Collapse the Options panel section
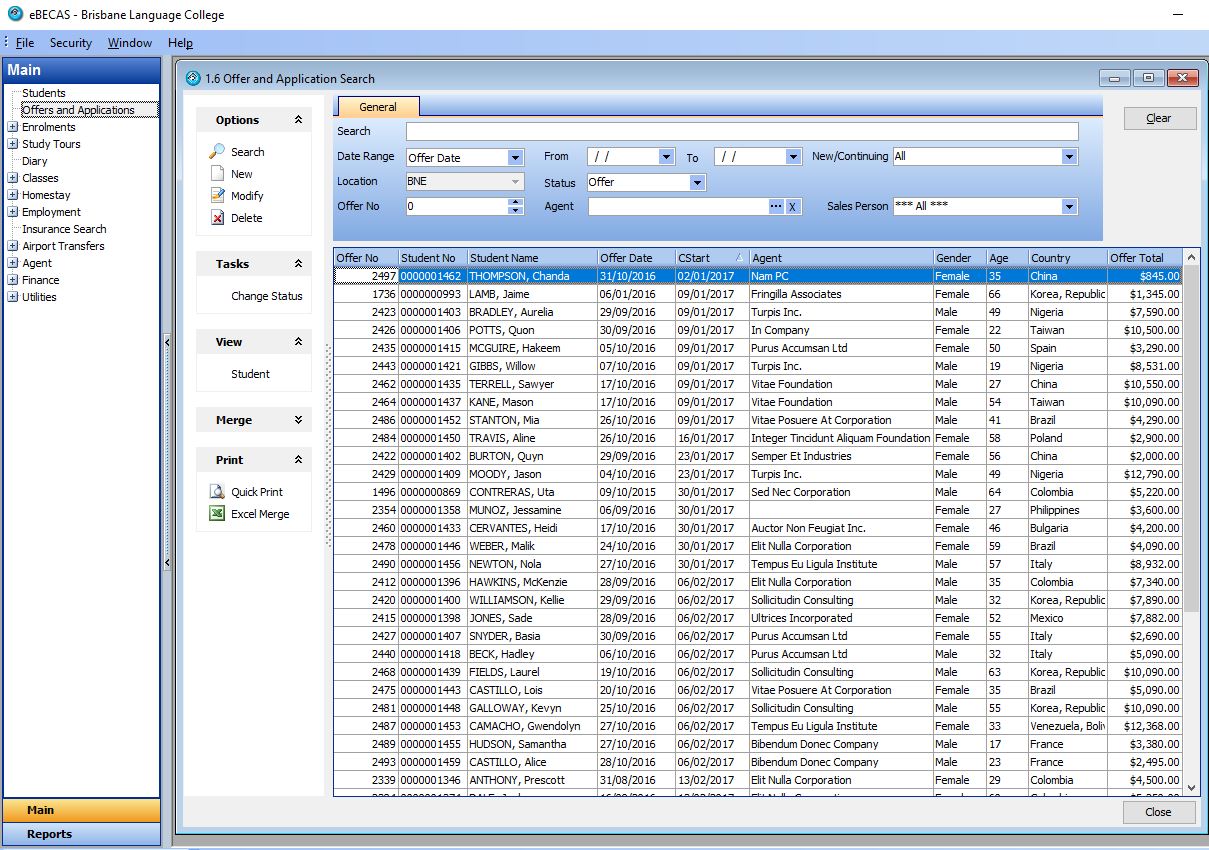Viewport: 1209px width, 850px height. coord(298,120)
